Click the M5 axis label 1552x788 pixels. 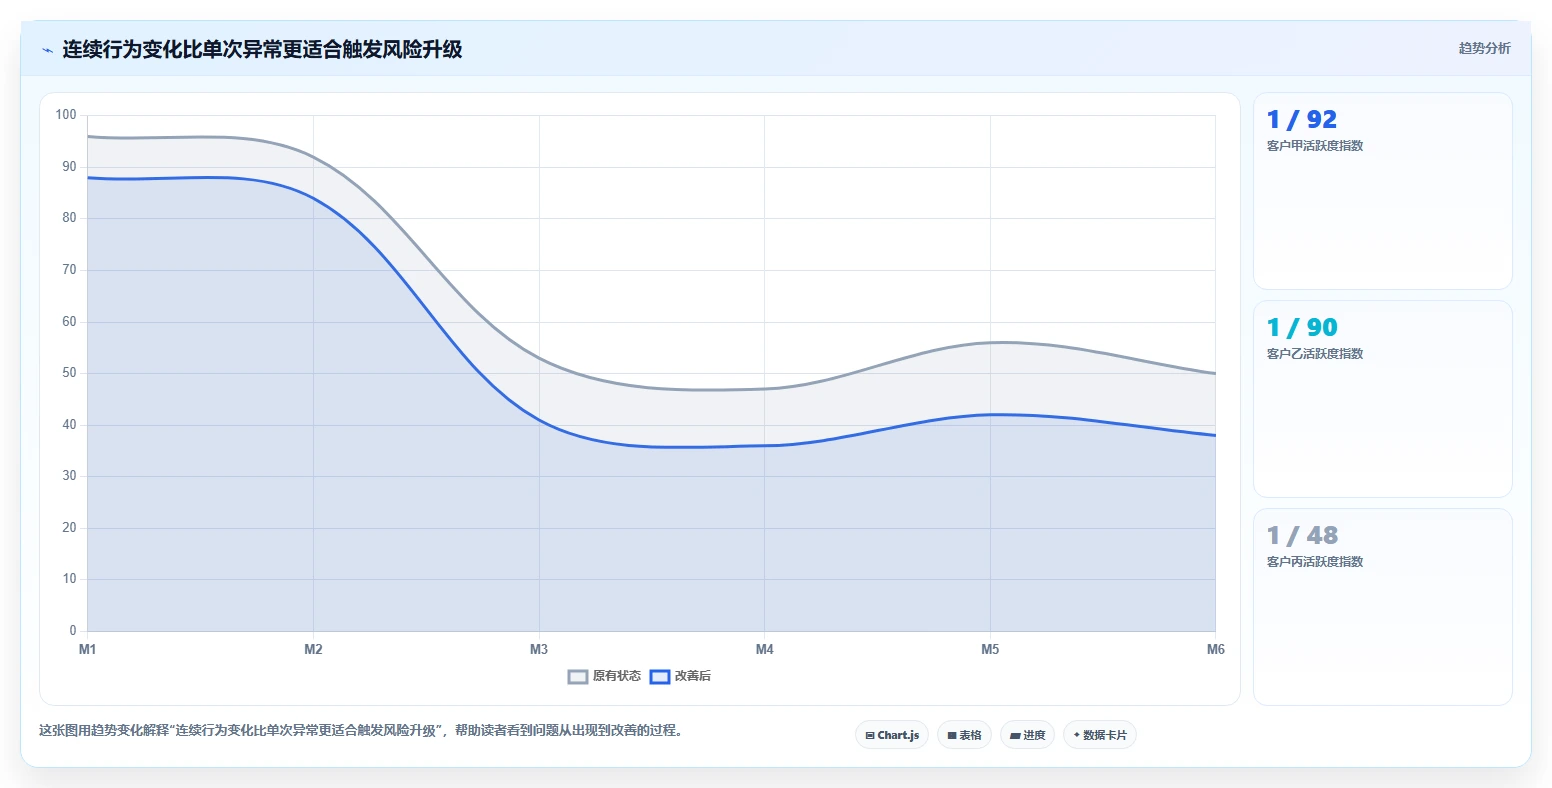990,650
